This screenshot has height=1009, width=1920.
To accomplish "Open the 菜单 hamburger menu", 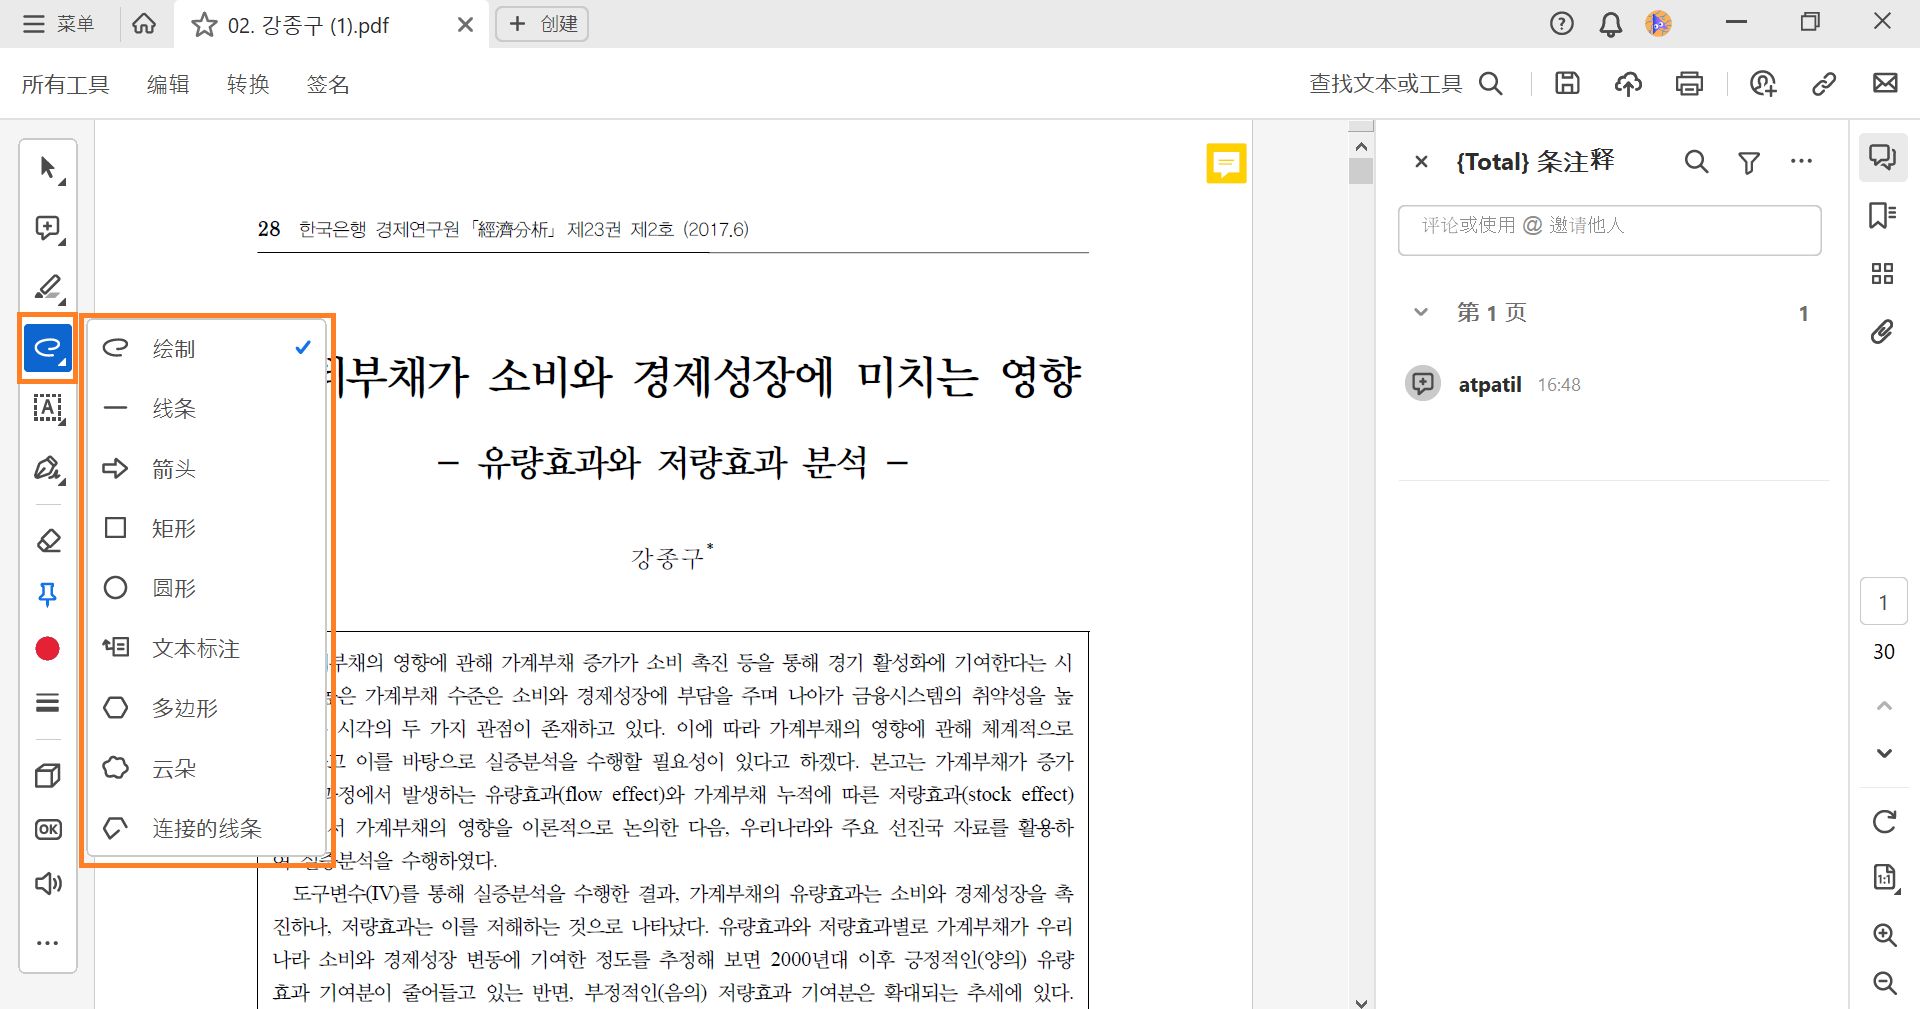I will tap(59, 24).
